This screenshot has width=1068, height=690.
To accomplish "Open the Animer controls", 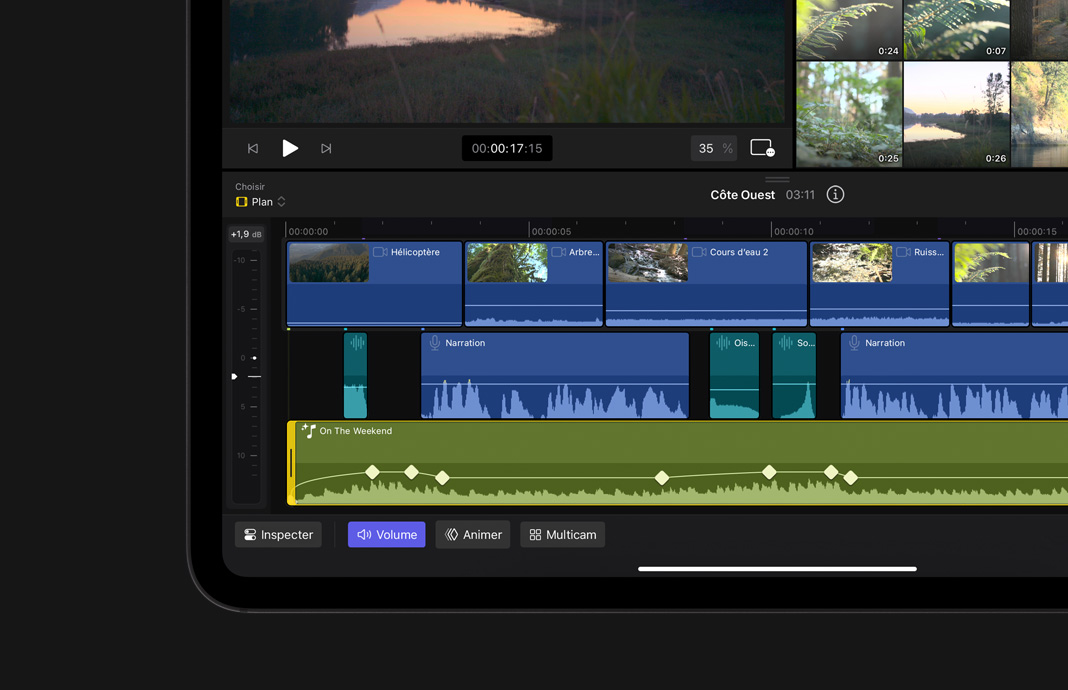I will click(473, 534).
